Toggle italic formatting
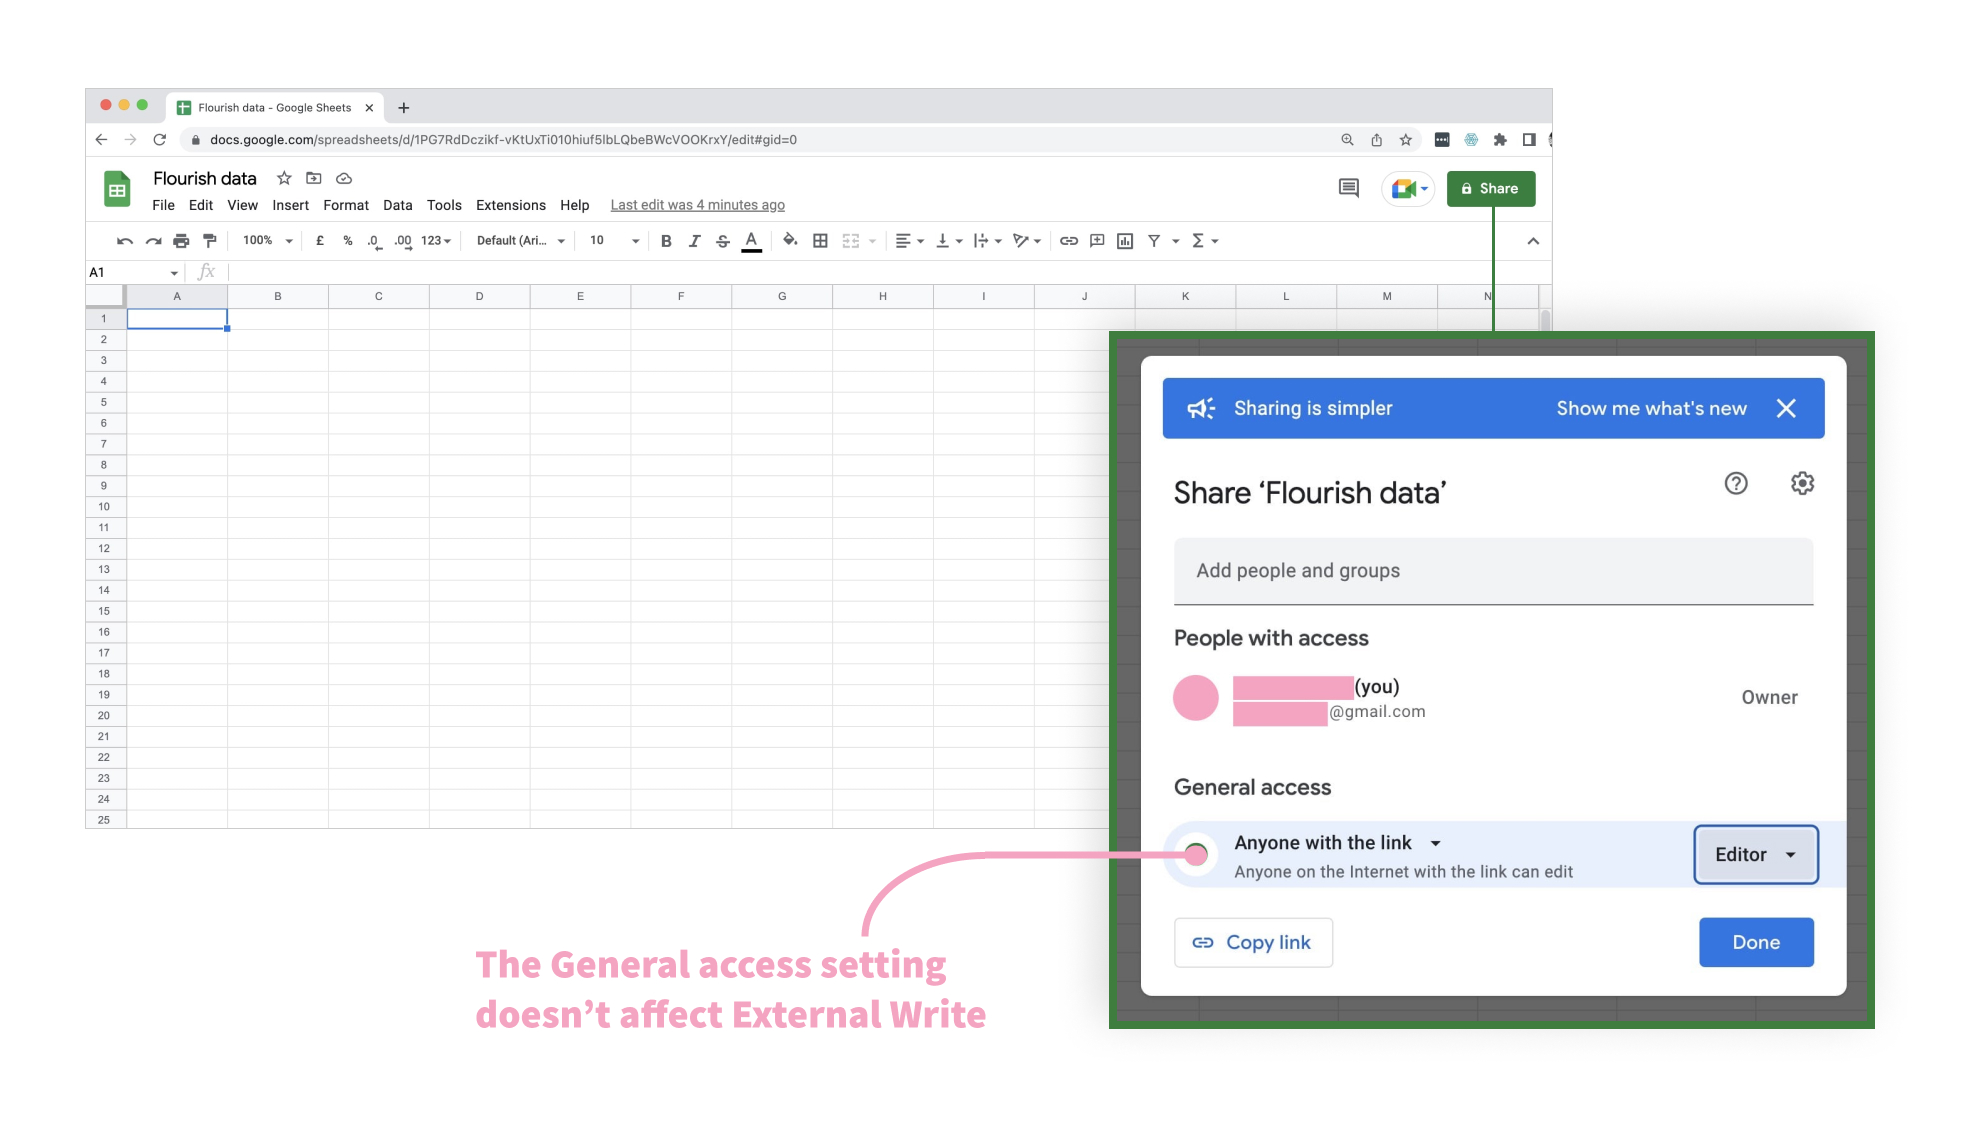The image size is (1961, 1123). 694,241
